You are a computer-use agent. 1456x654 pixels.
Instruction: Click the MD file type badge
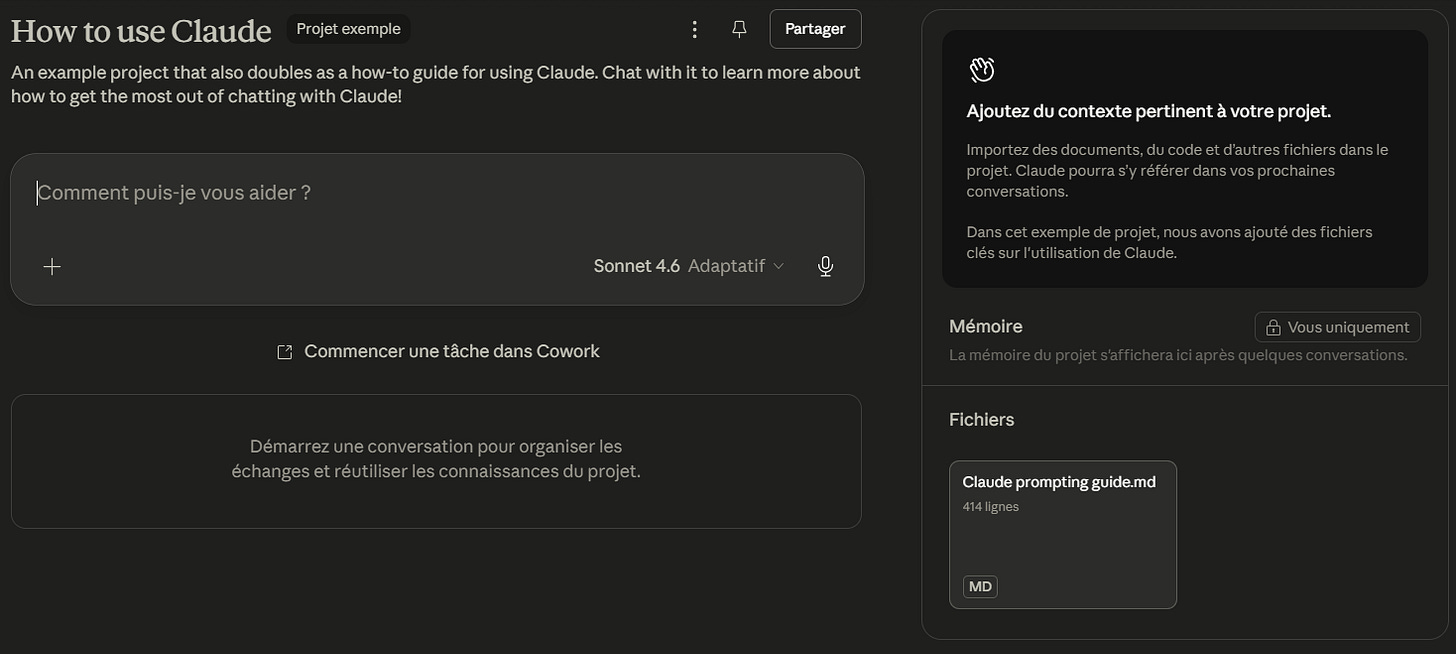980,587
